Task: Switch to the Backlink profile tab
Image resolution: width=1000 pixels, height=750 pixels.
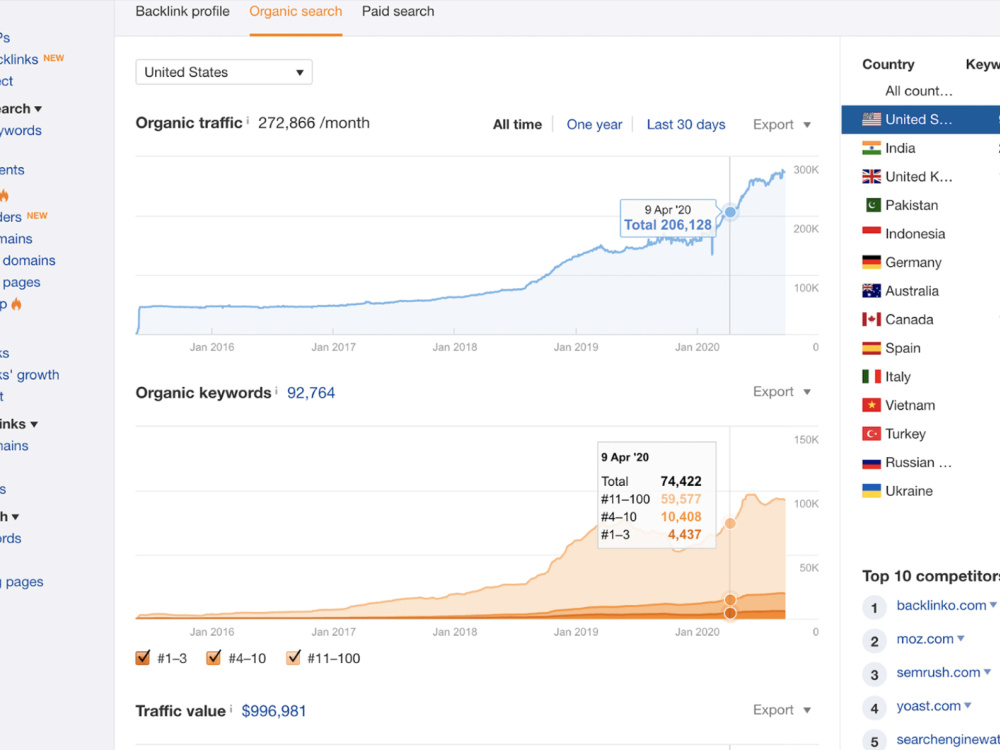Action: click(182, 11)
